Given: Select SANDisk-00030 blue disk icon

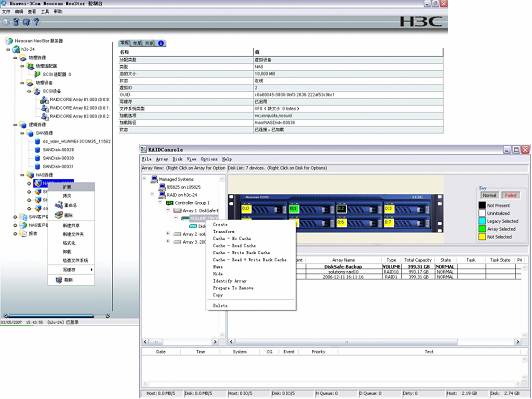Looking at the screenshot, I should [38, 158].
